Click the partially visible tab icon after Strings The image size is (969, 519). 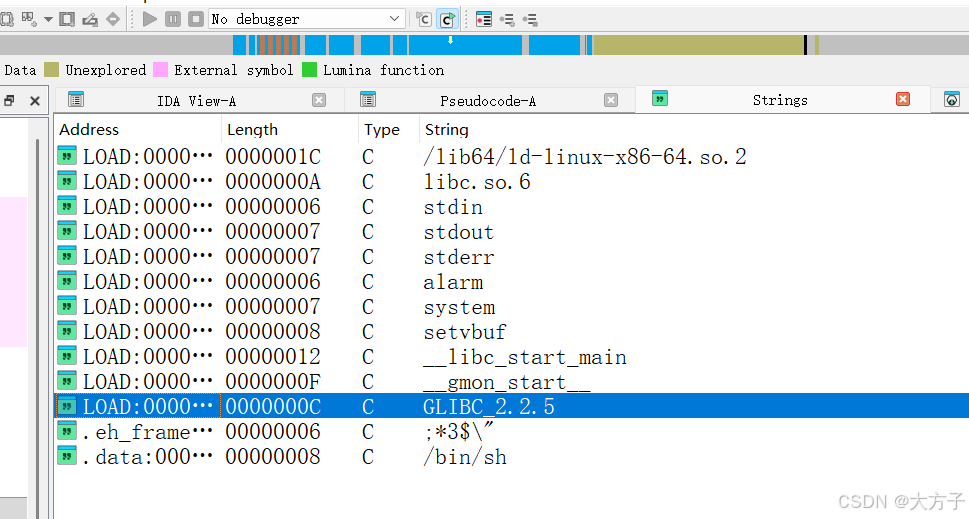point(952,99)
